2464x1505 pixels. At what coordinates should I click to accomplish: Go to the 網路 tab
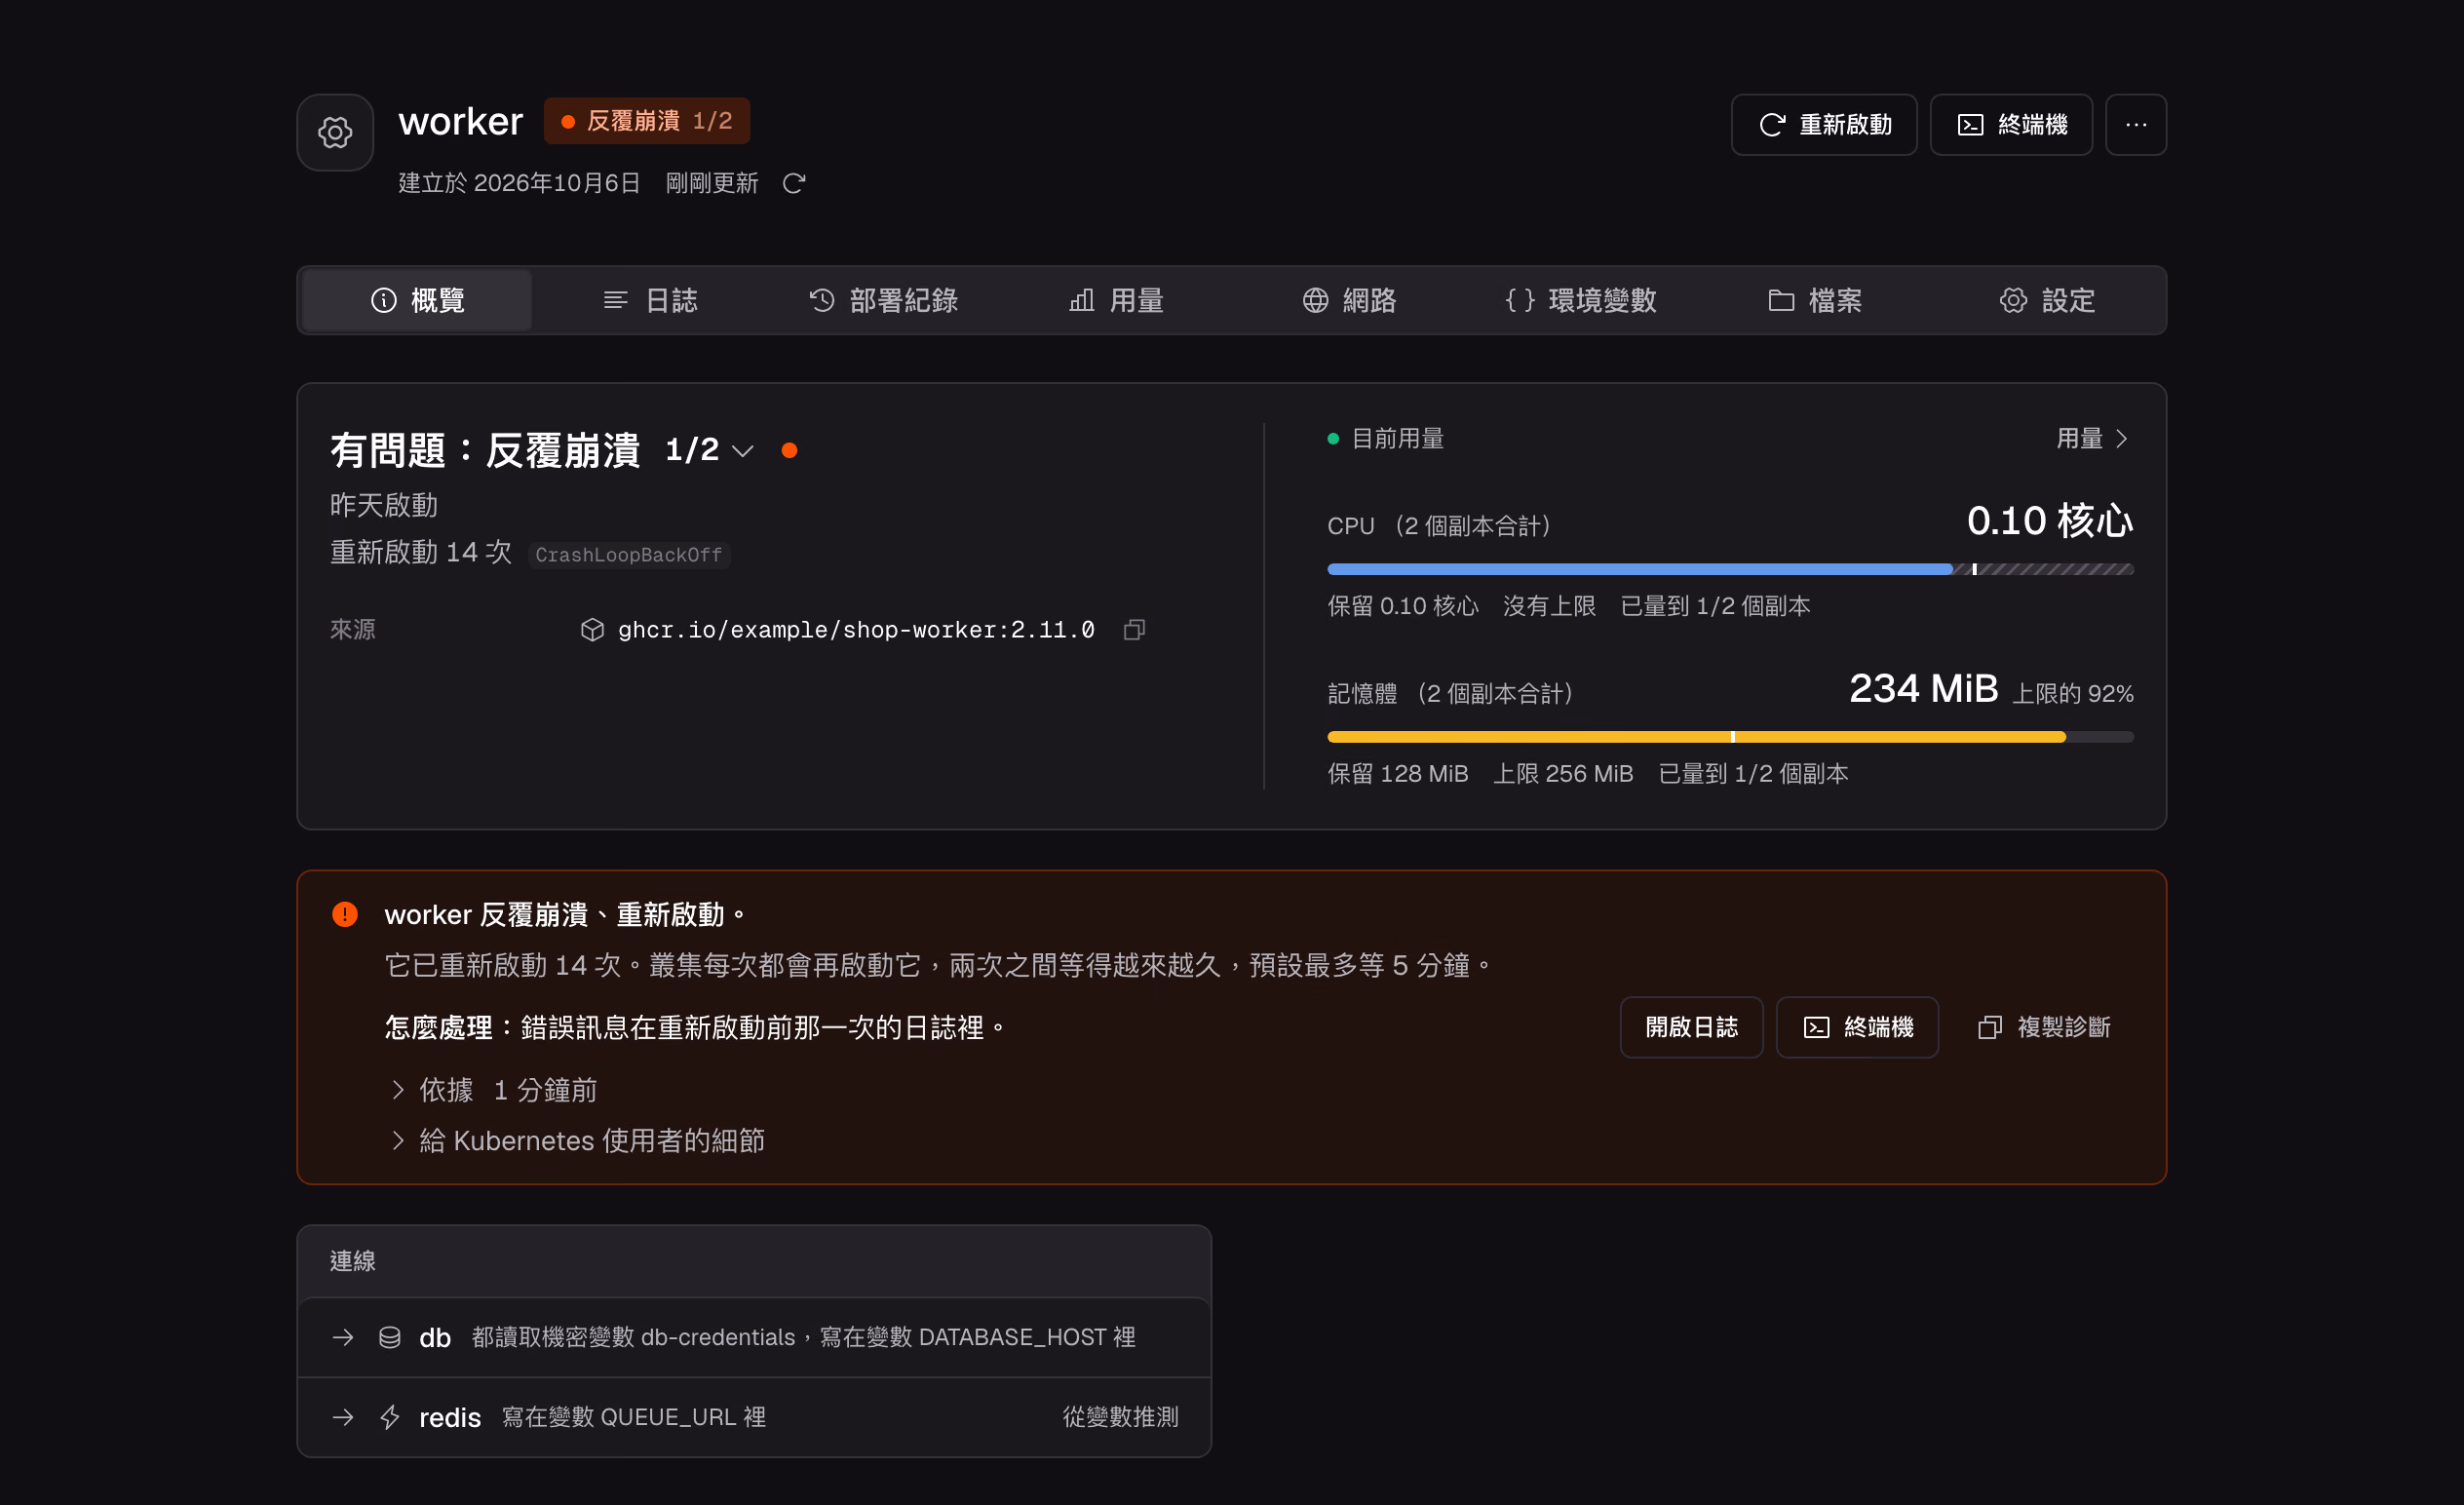(x=1349, y=300)
